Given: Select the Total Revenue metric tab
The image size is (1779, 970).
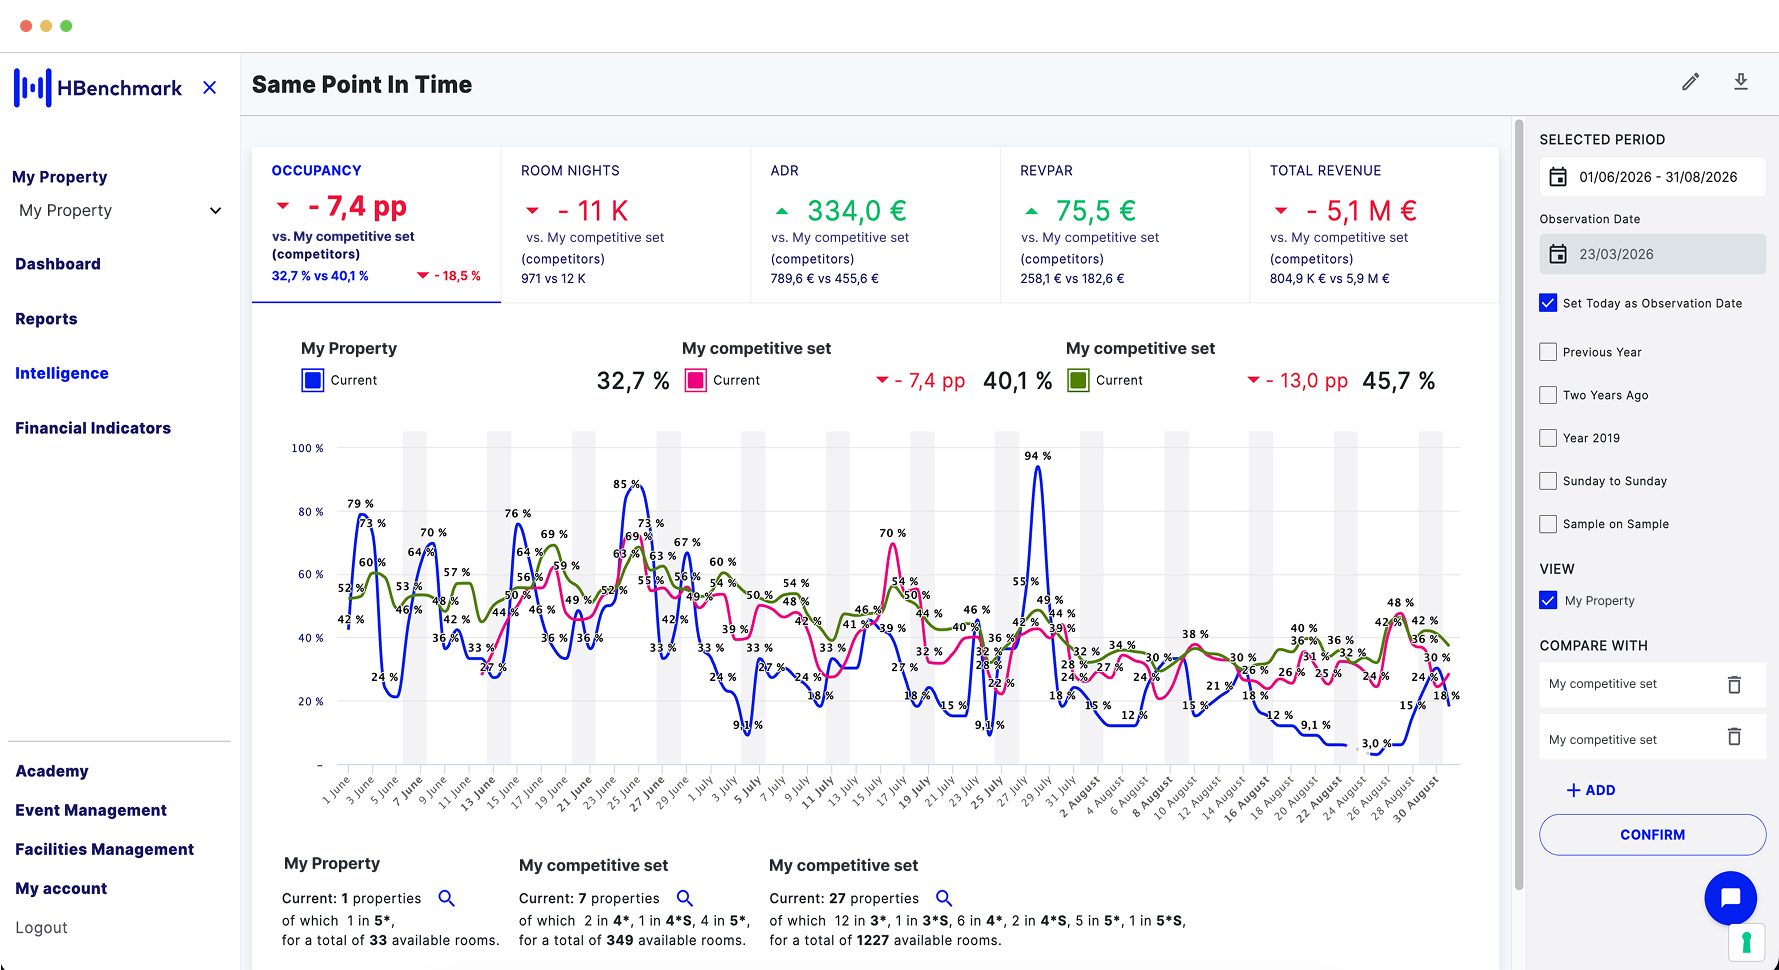Looking at the screenshot, I should (1373, 225).
